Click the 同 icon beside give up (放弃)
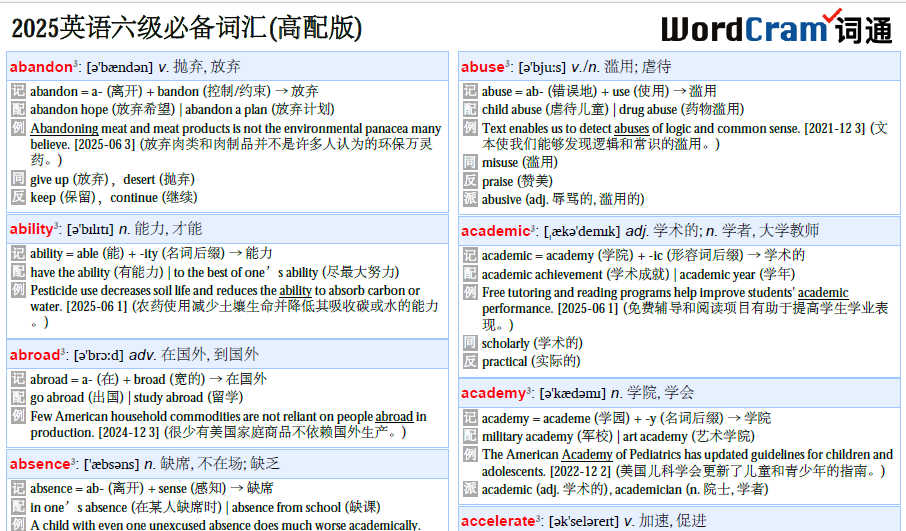 [x=18, y=179]
